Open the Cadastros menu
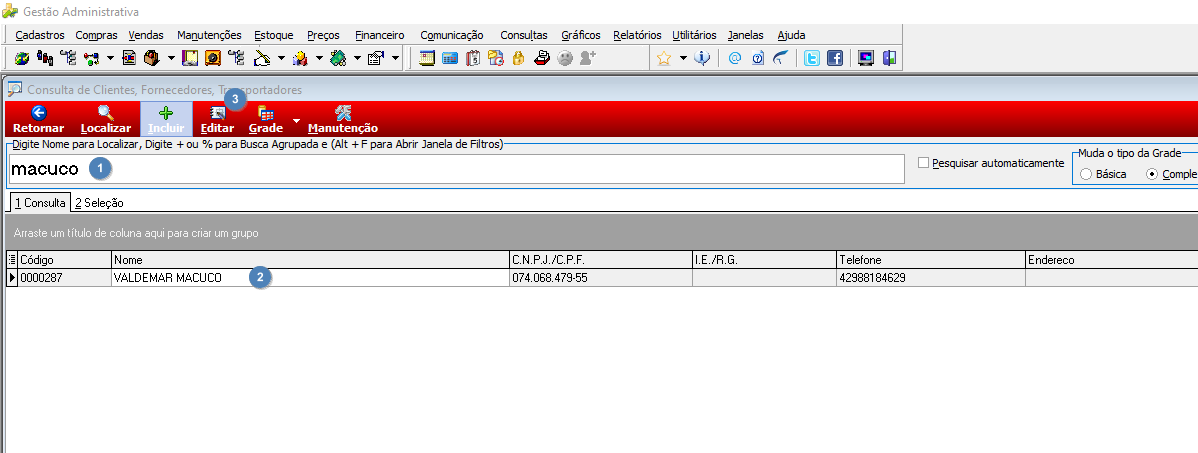1198x453 pixels. click(x=40, y=35)
